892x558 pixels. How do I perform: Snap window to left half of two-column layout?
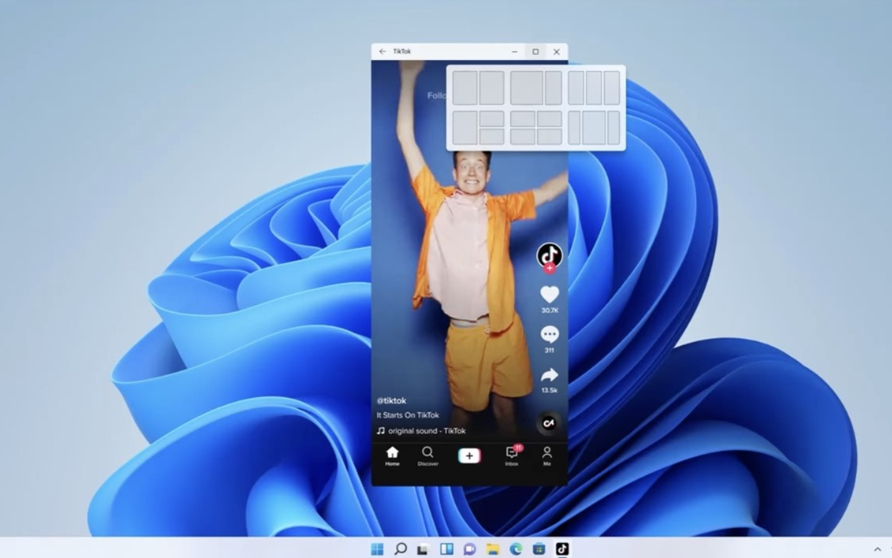tap(465, 88)
